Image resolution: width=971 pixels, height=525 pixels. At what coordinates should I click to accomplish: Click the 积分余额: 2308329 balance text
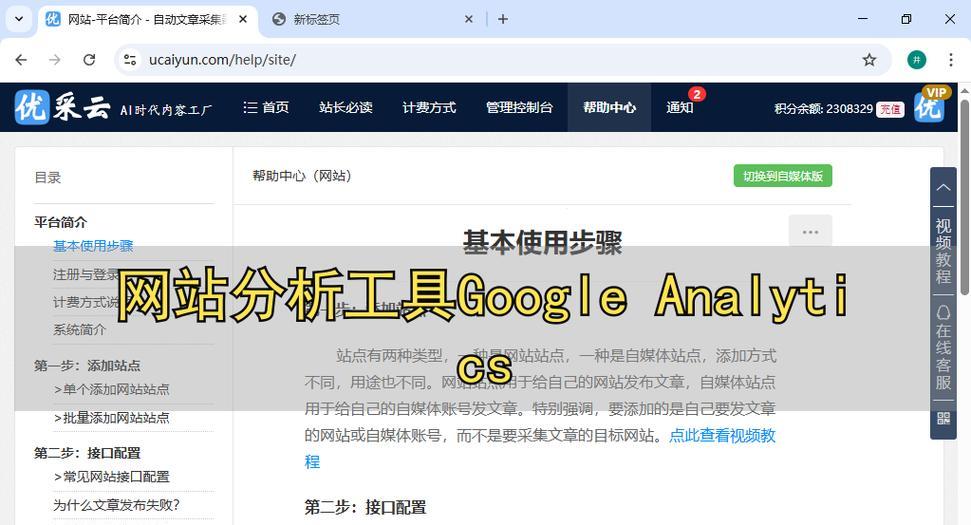point(823,109)
